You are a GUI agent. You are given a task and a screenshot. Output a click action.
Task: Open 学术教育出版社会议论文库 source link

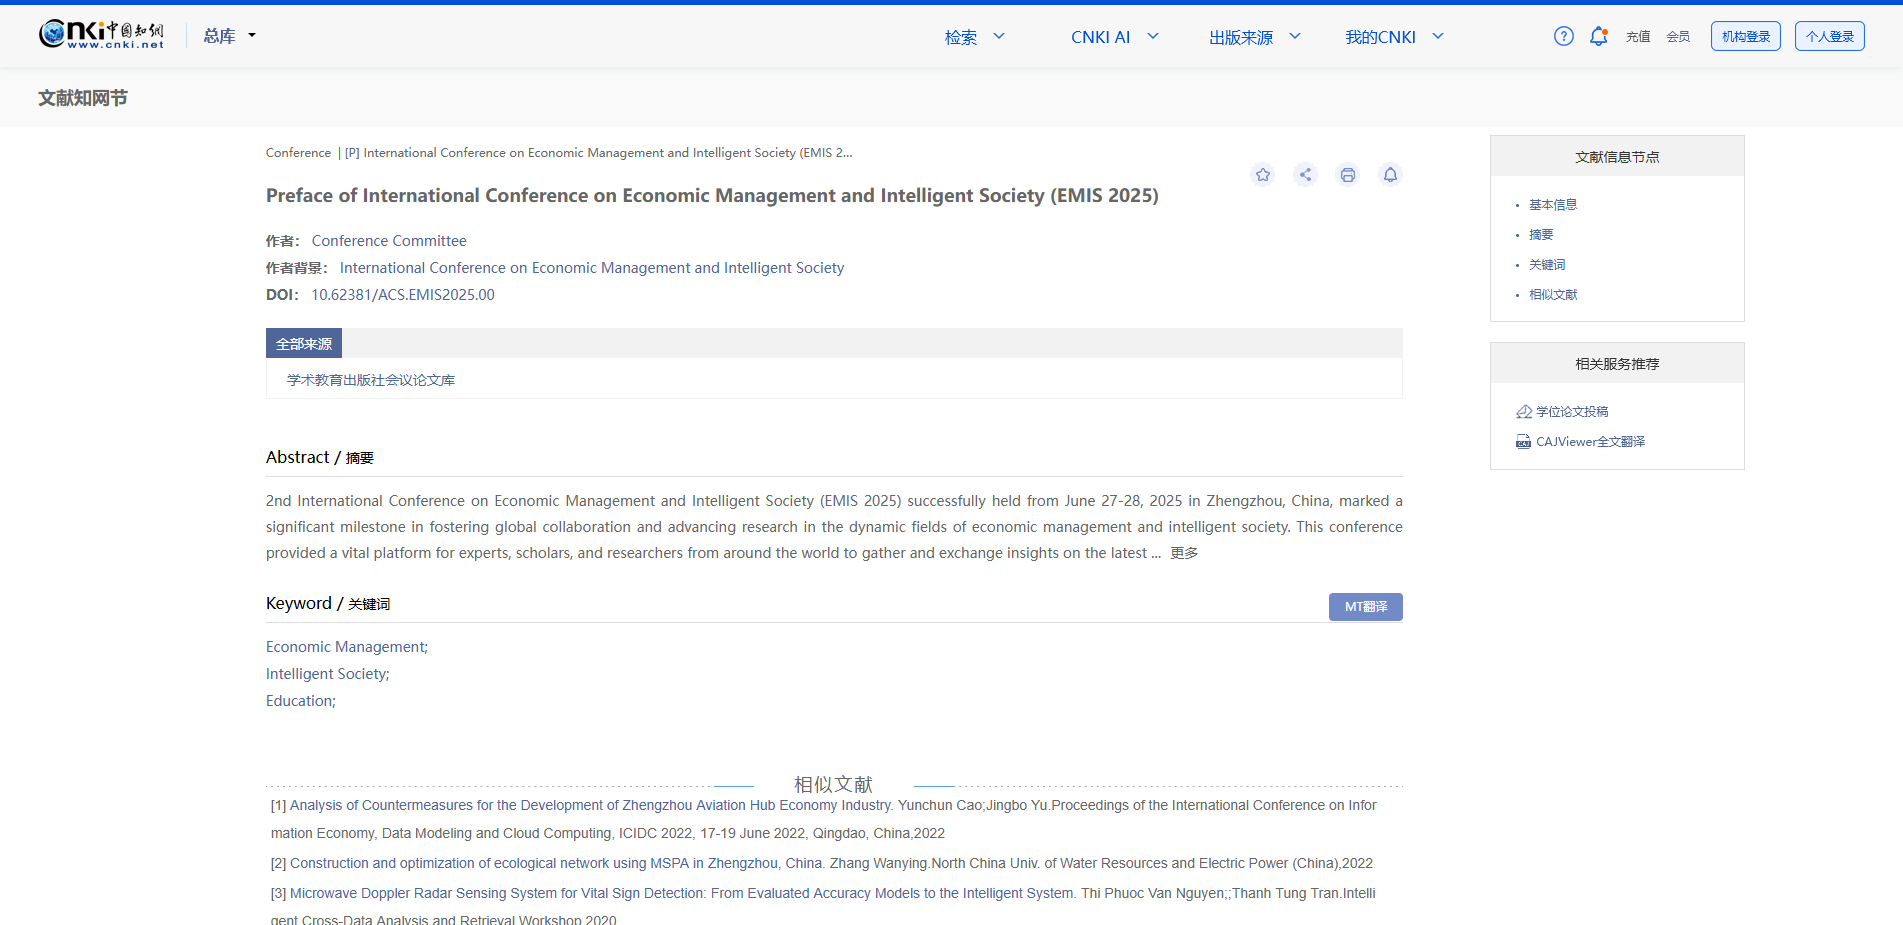pyautogui.click(x=371, y=380)
